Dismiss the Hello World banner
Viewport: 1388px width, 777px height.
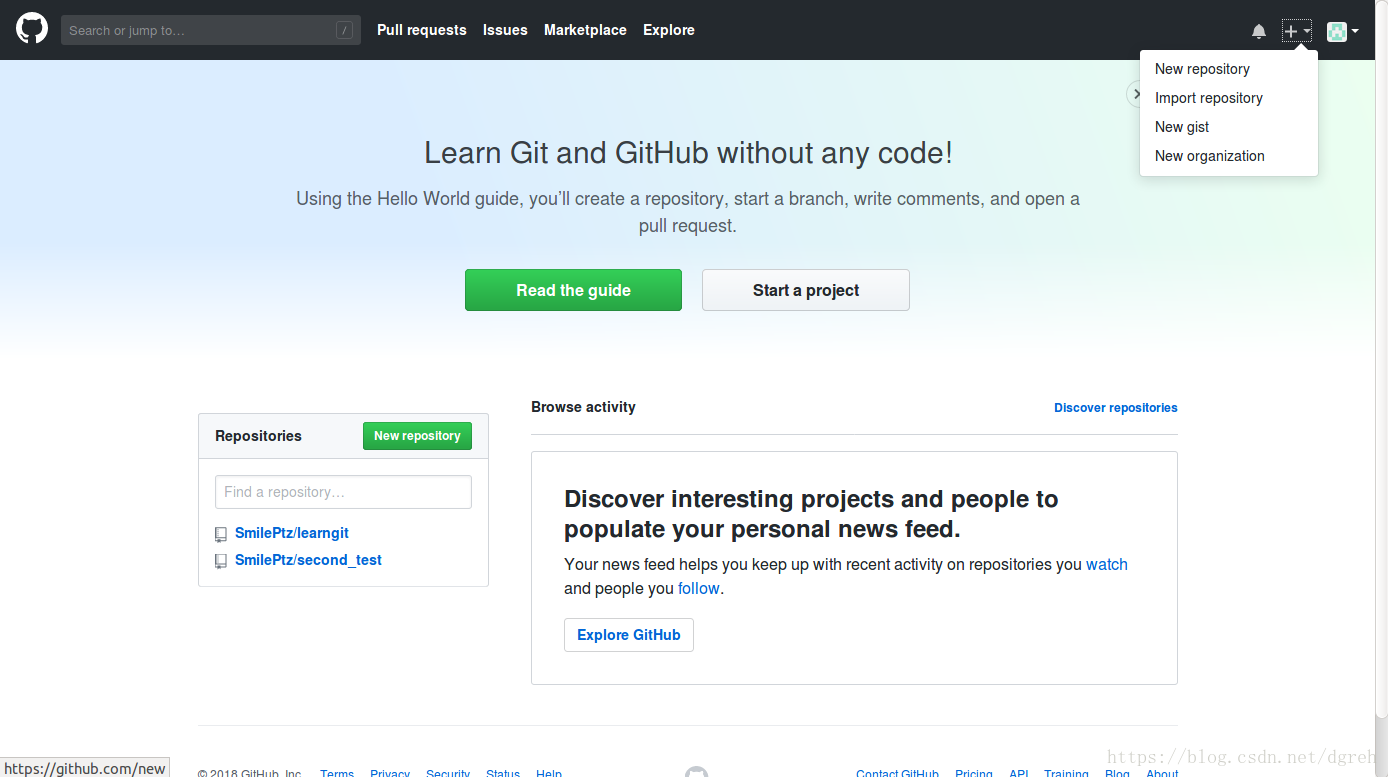(x=1134, y=94)
